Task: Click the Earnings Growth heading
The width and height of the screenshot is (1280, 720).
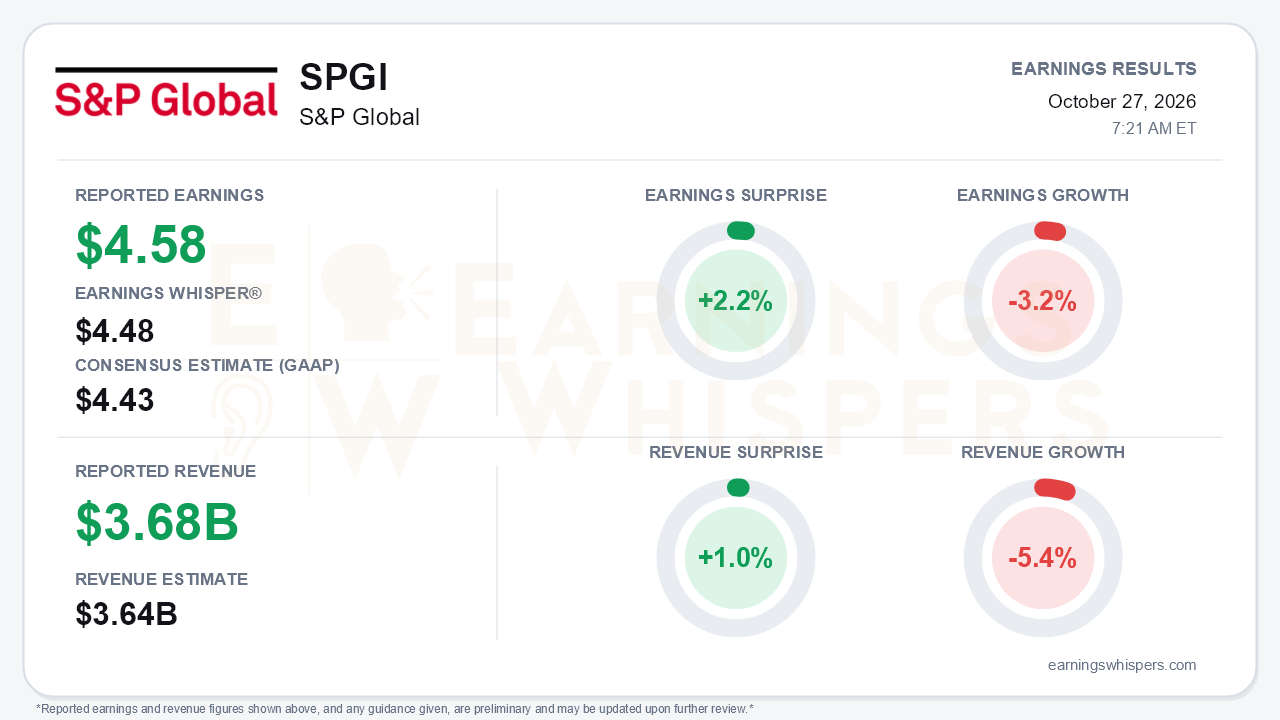Action: point(1043,195)
